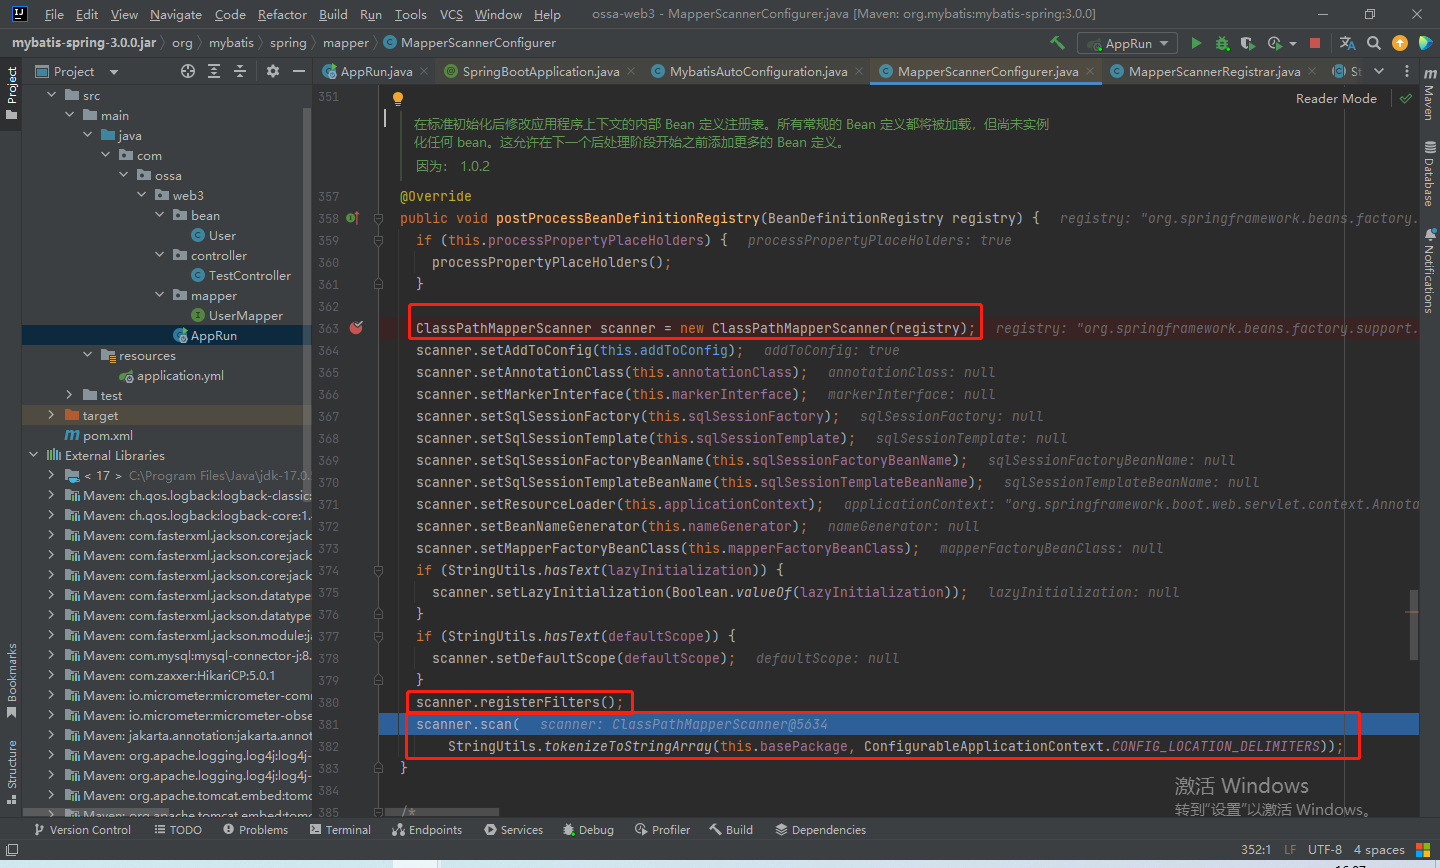Collapse the web3 package folder
The image size is (1440, 868).
(x=142, y=195)
